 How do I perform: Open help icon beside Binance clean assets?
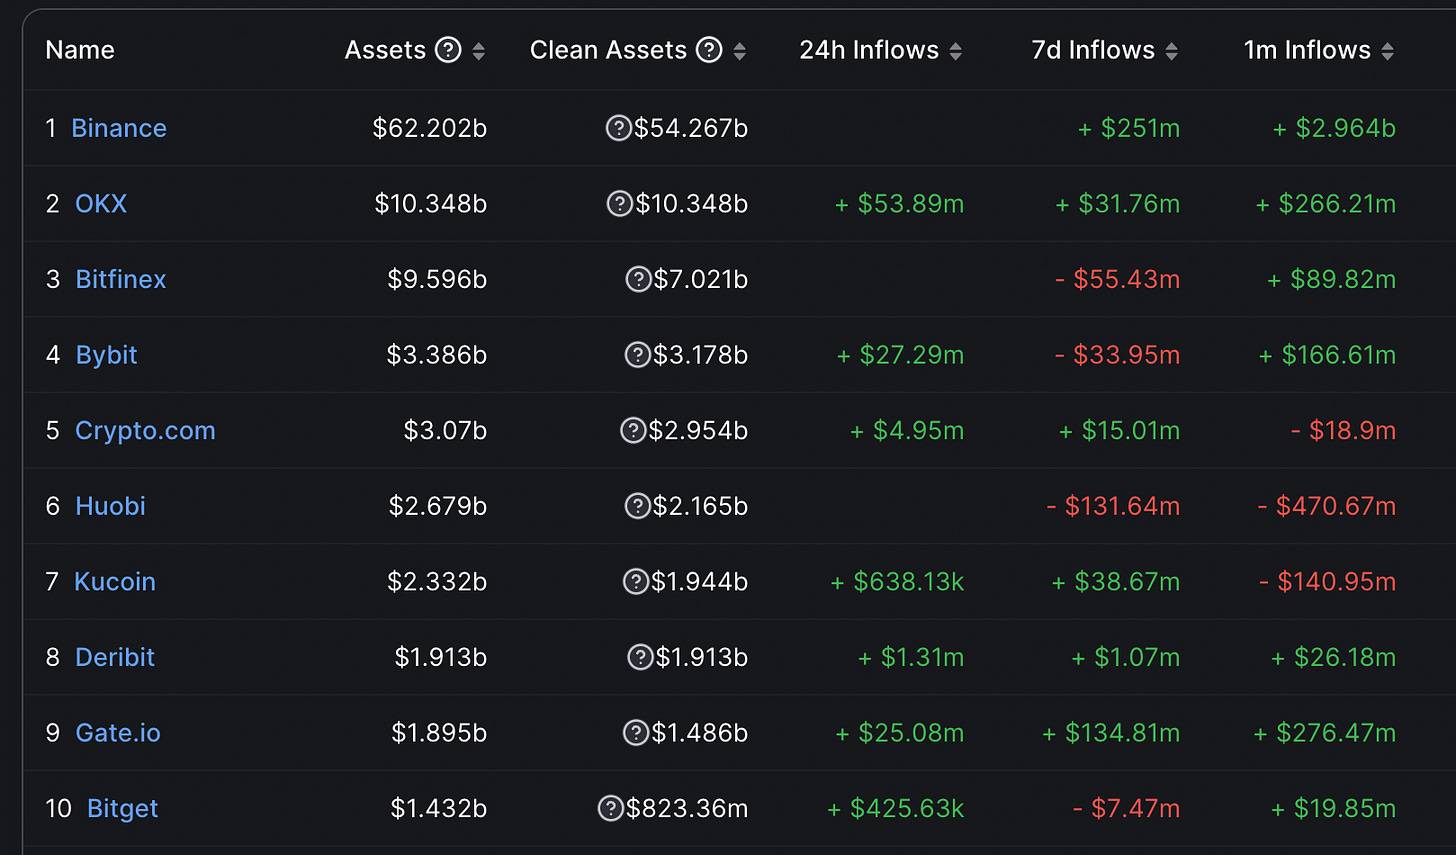[x=619, y=128]
